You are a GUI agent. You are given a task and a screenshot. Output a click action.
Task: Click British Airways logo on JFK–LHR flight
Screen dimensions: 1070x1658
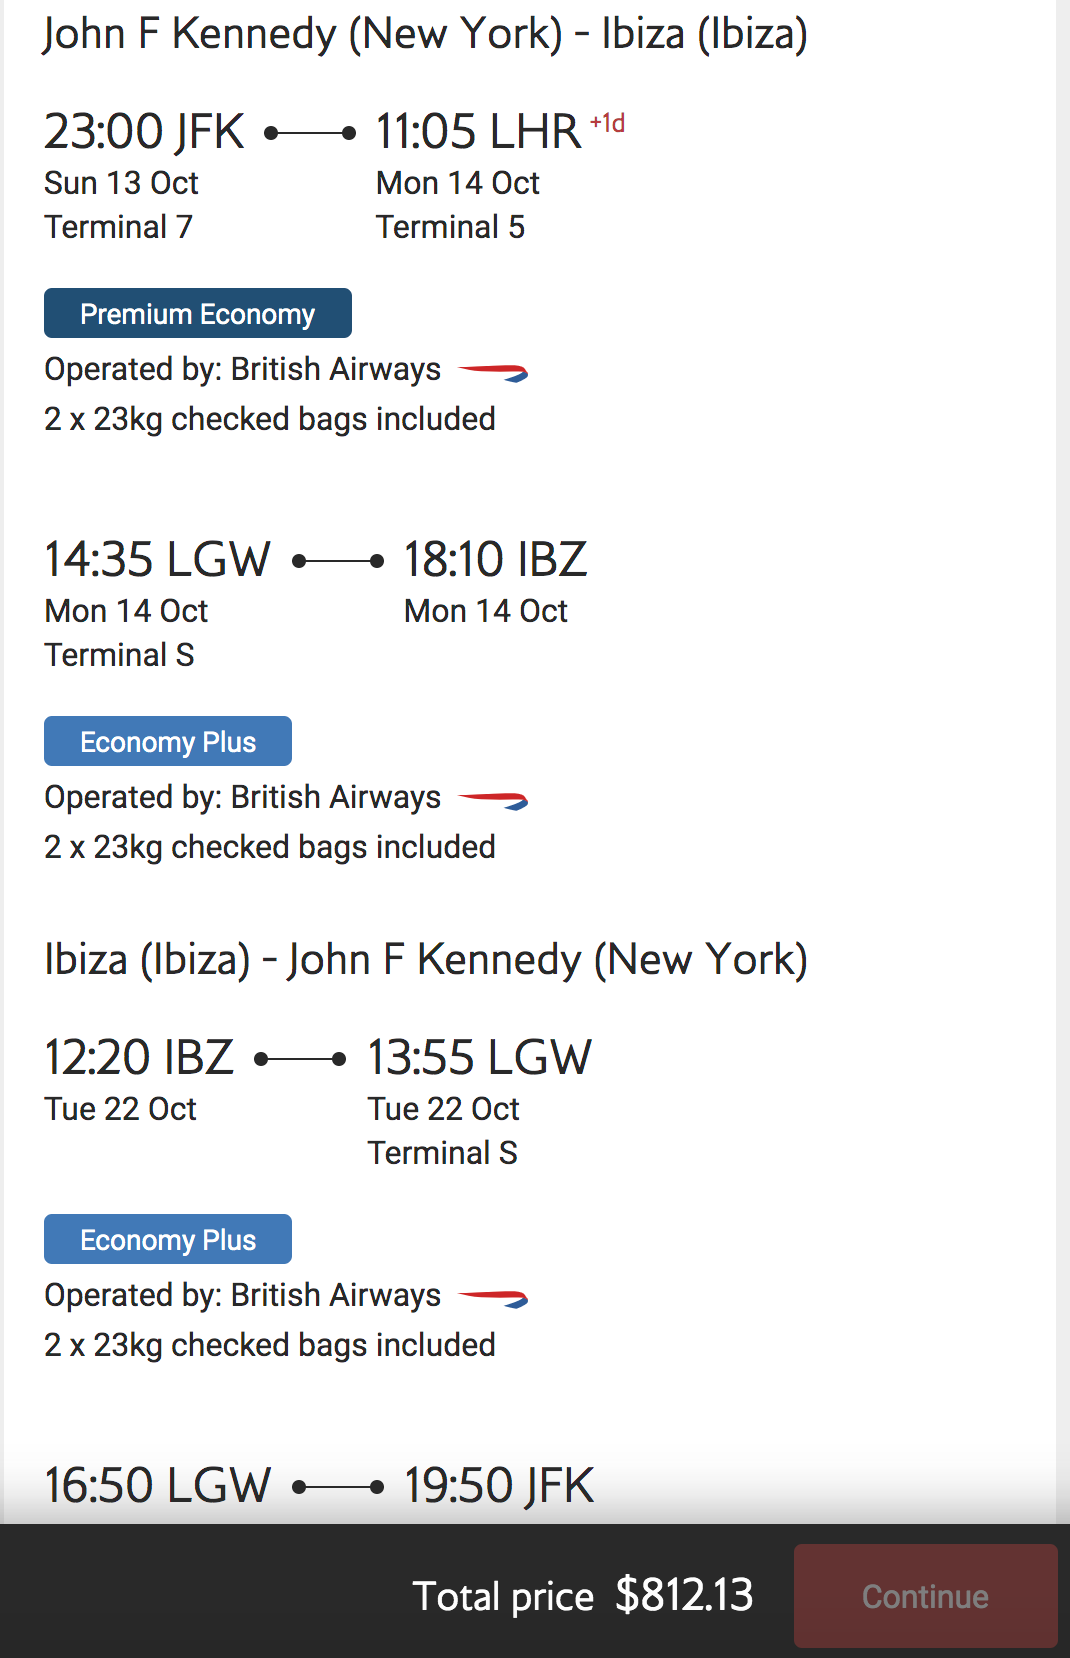493,373
